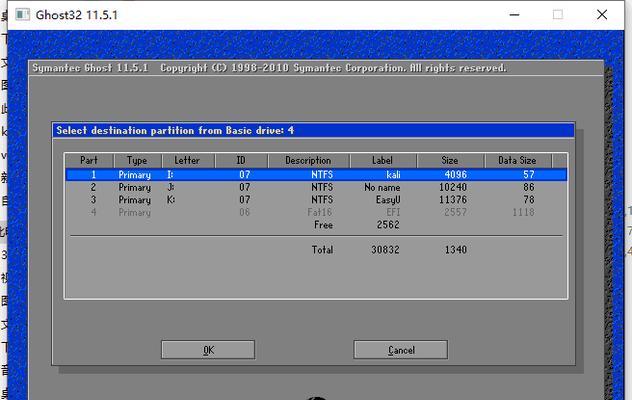Click the 'Select destination partition' dialog title bar
This screenshot has height=400, width=632.
tap(315, 130)
